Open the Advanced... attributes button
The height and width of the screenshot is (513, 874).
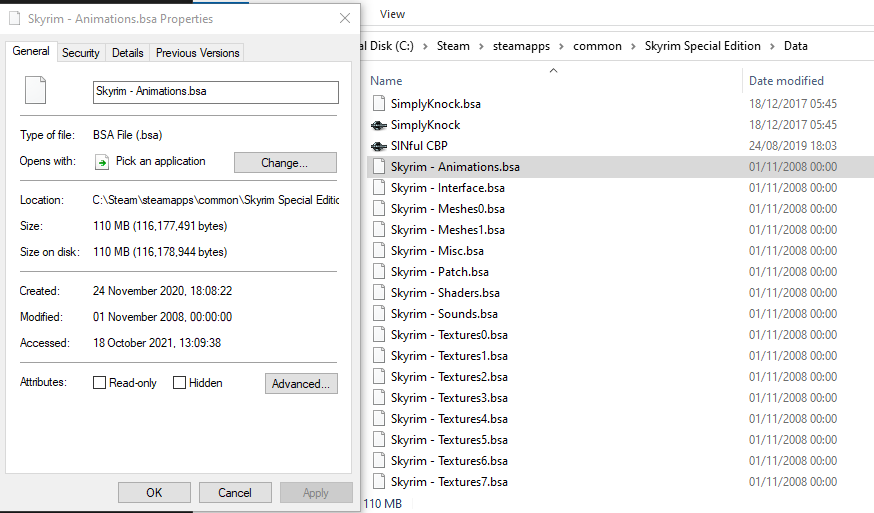pyautogui.click(x=301, y=384)
